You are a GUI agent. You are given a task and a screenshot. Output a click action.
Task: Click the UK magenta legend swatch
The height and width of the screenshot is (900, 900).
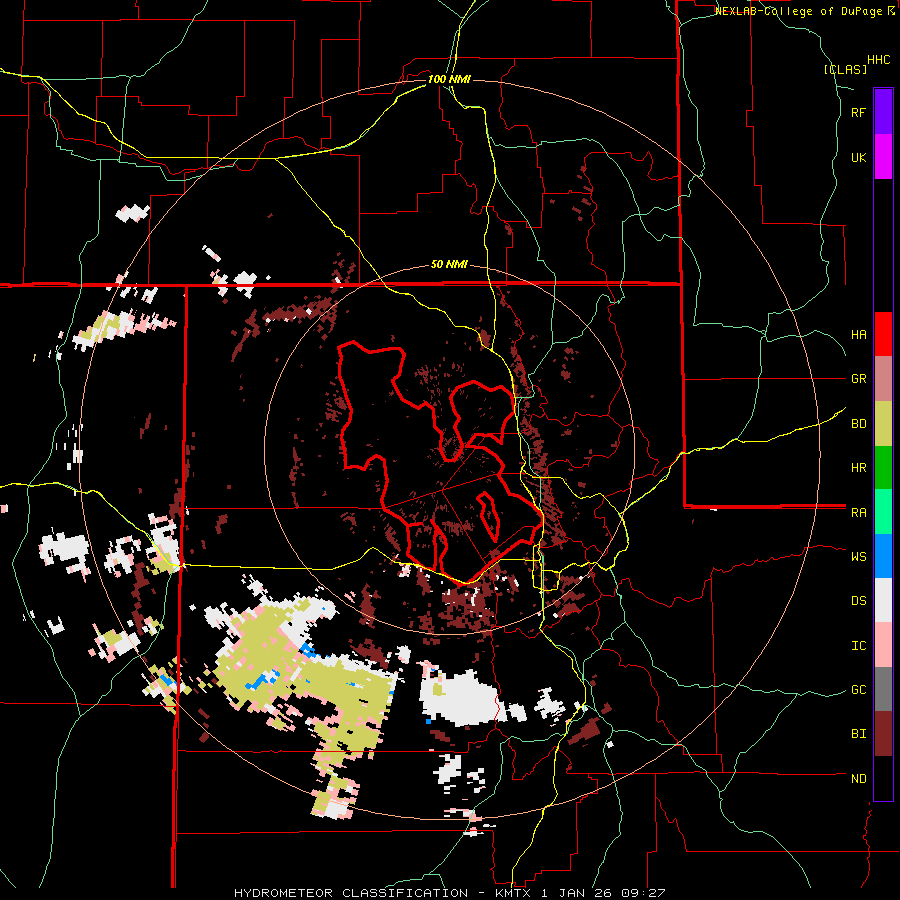(x=883, y=157)
